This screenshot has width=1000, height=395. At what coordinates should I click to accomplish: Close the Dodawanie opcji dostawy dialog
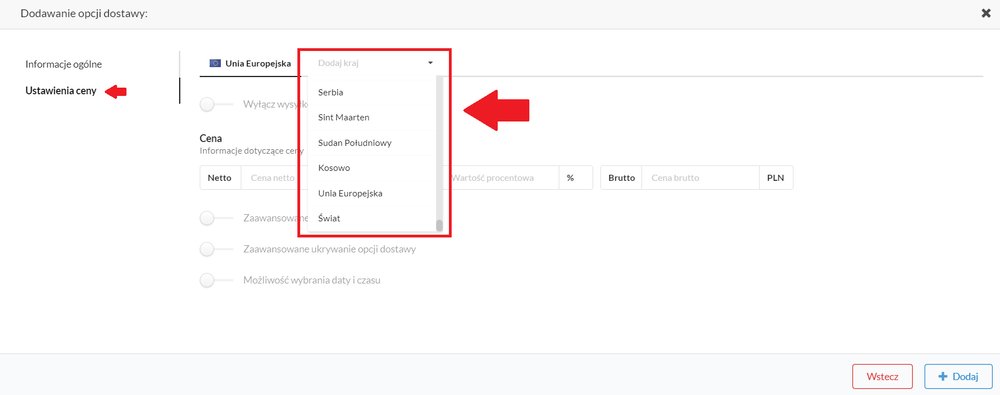(x=985, y=13)
